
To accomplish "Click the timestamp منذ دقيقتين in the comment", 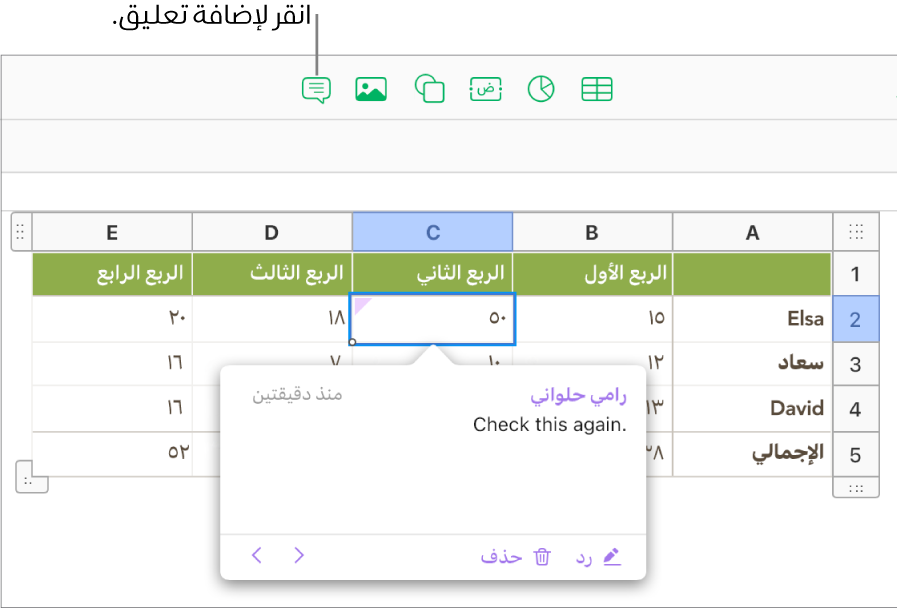I will pos(297,394).
